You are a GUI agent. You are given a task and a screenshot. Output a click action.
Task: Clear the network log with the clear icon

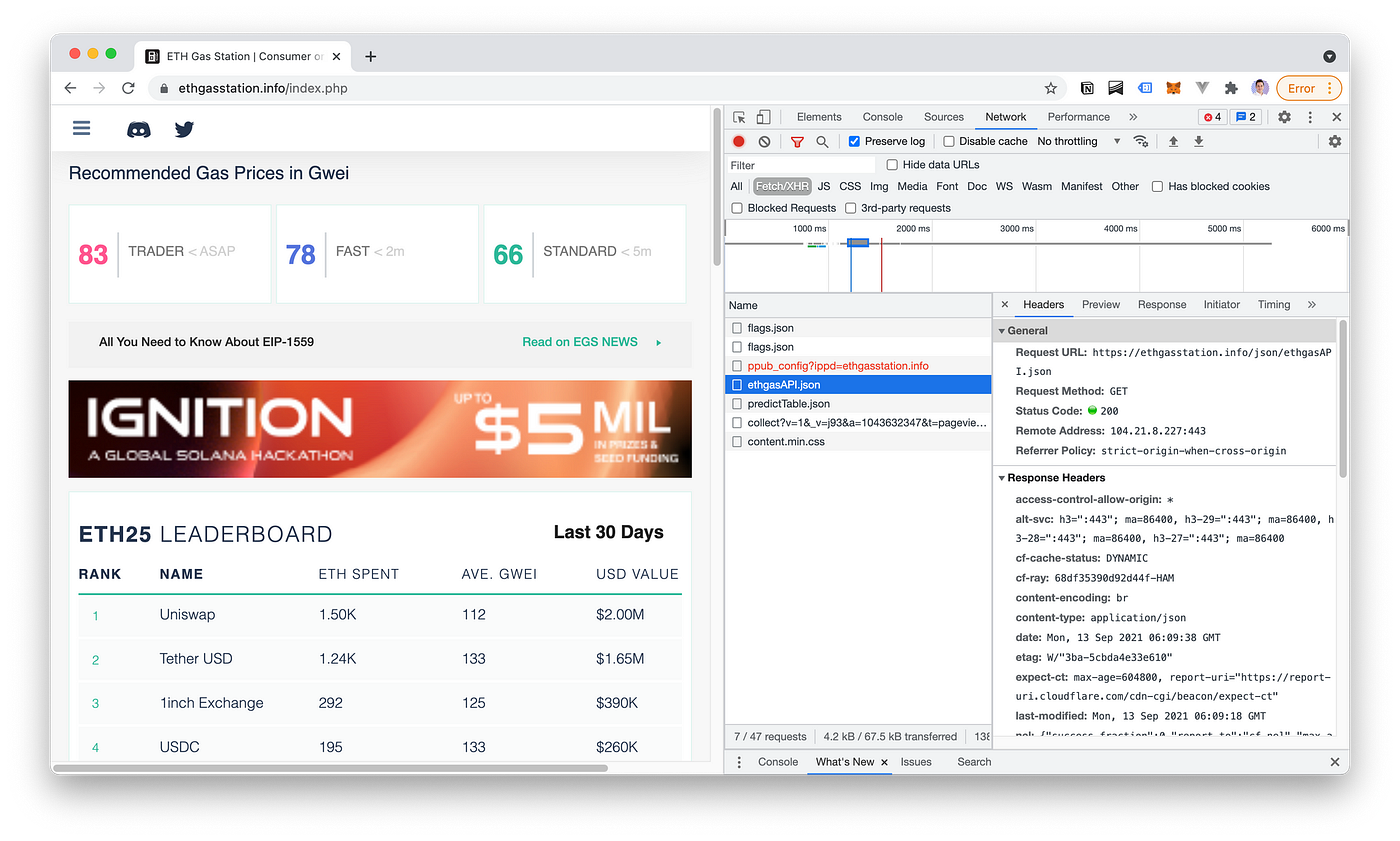click(762, 141)
